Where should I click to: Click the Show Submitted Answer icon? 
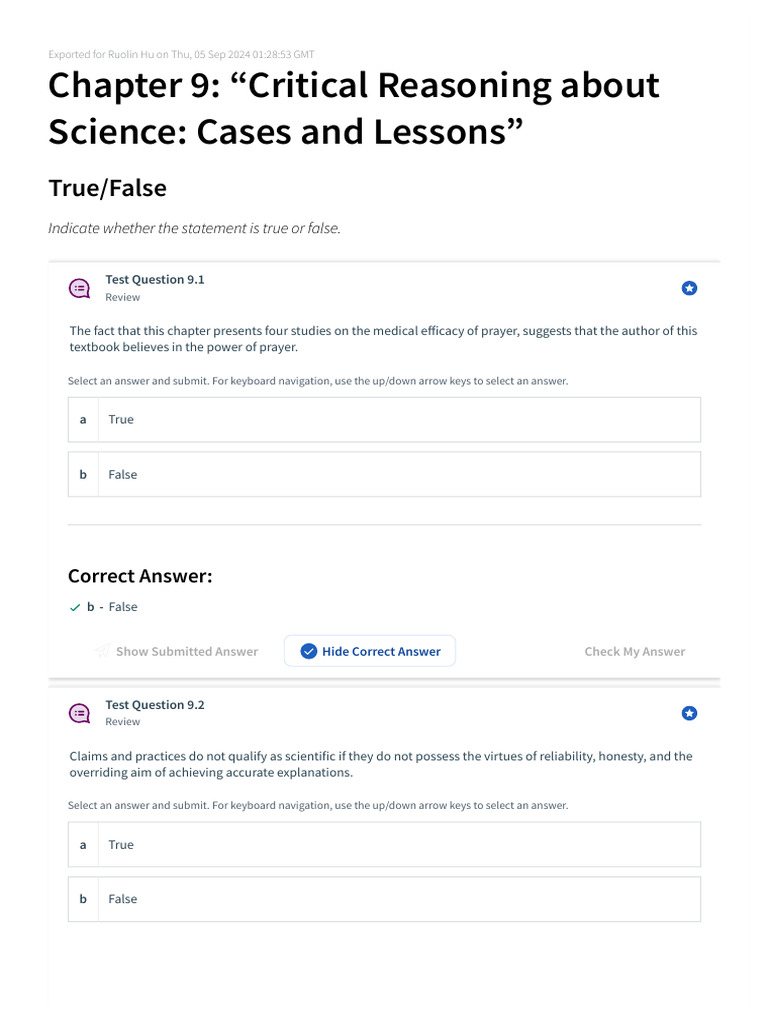tap(102, 652)
